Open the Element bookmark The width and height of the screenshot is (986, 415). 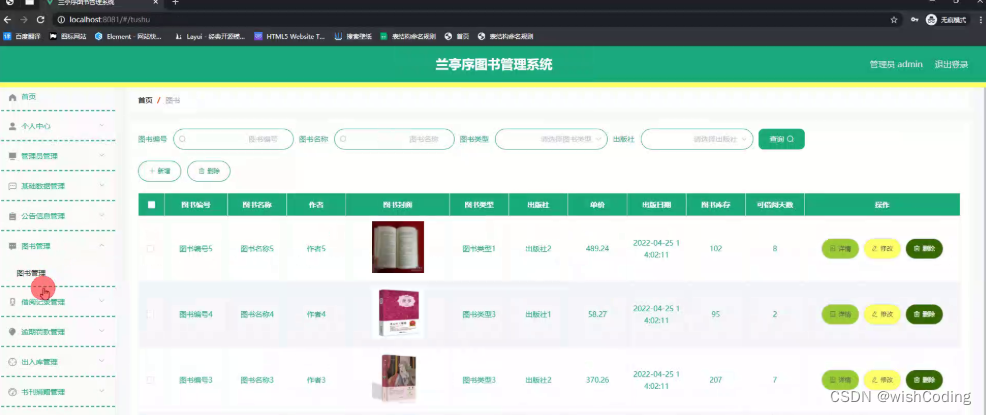tap(128, 36)
